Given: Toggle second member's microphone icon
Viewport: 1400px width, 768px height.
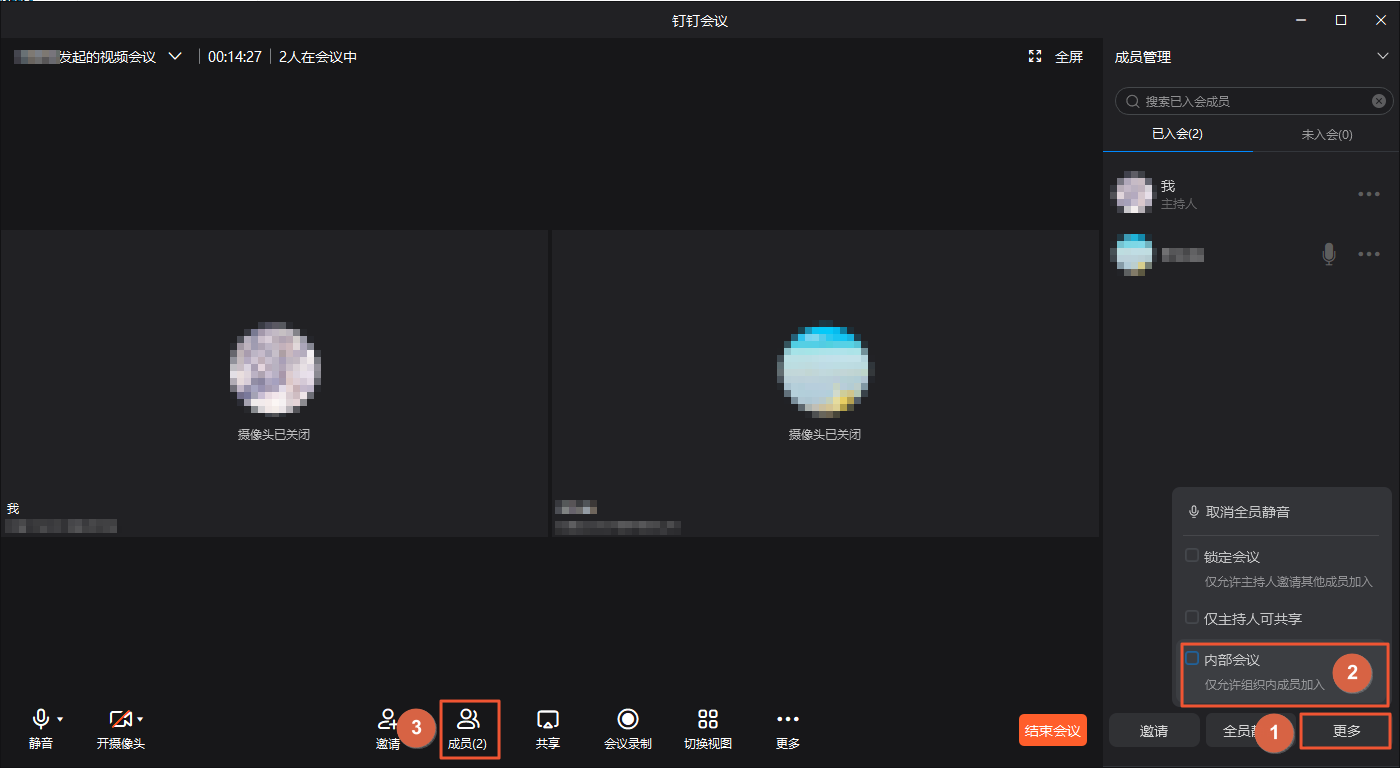Looking at the screenshot, I should tap(1328, 254).
